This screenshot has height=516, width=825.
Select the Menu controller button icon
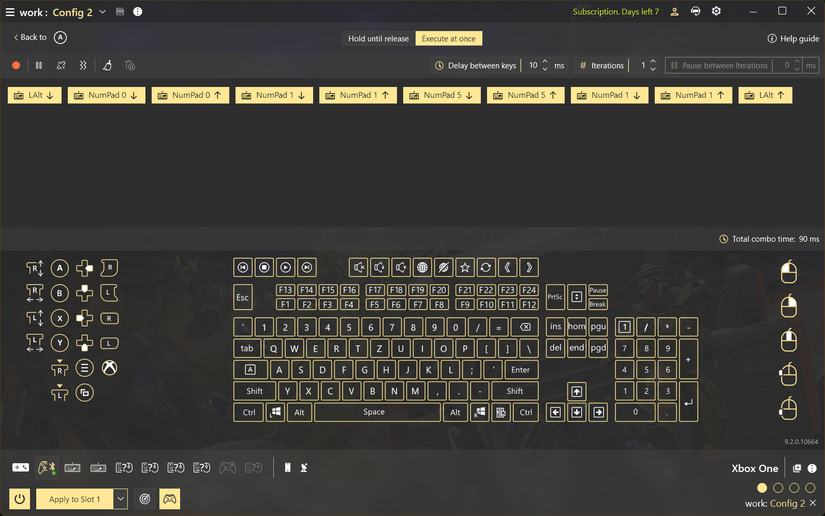[x=84, y=368]
